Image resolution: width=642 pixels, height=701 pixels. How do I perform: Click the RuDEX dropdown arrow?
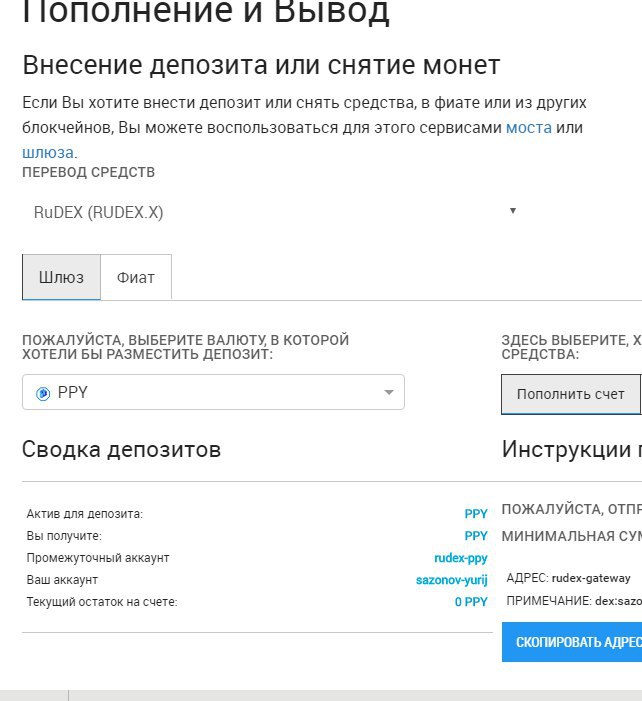tap(513, 211)
